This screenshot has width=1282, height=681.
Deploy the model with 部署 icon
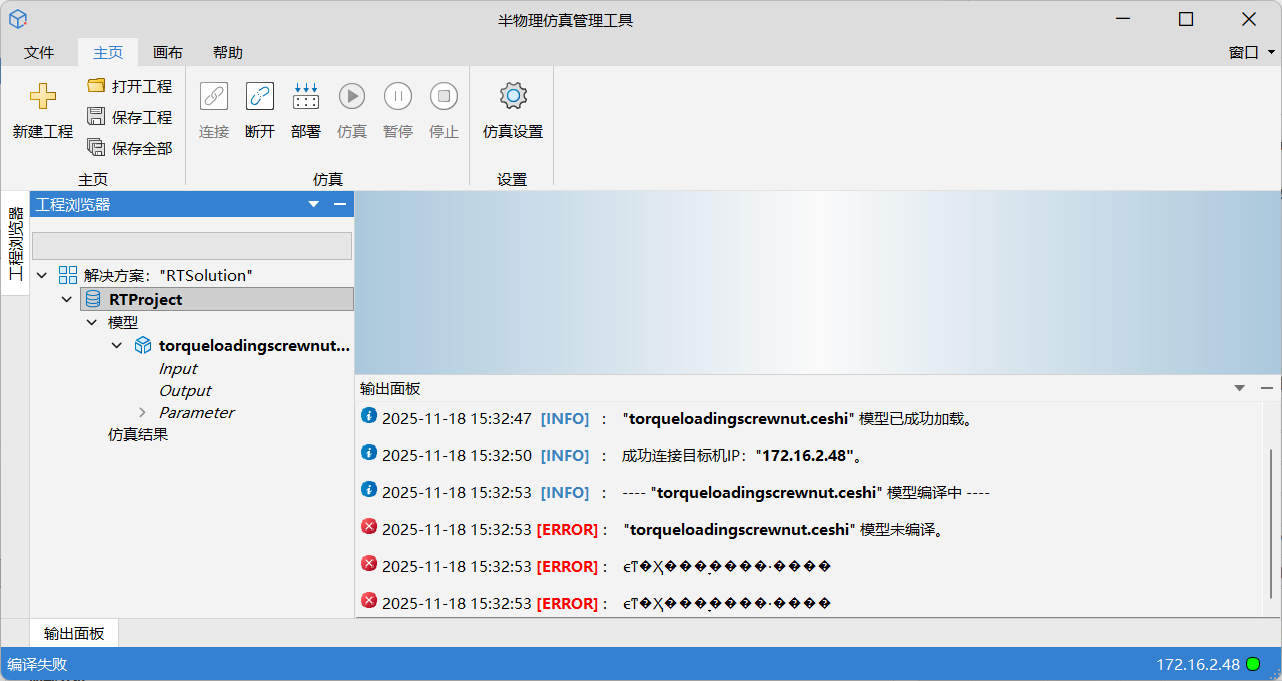pyautogui.click(x=306, y=96)
